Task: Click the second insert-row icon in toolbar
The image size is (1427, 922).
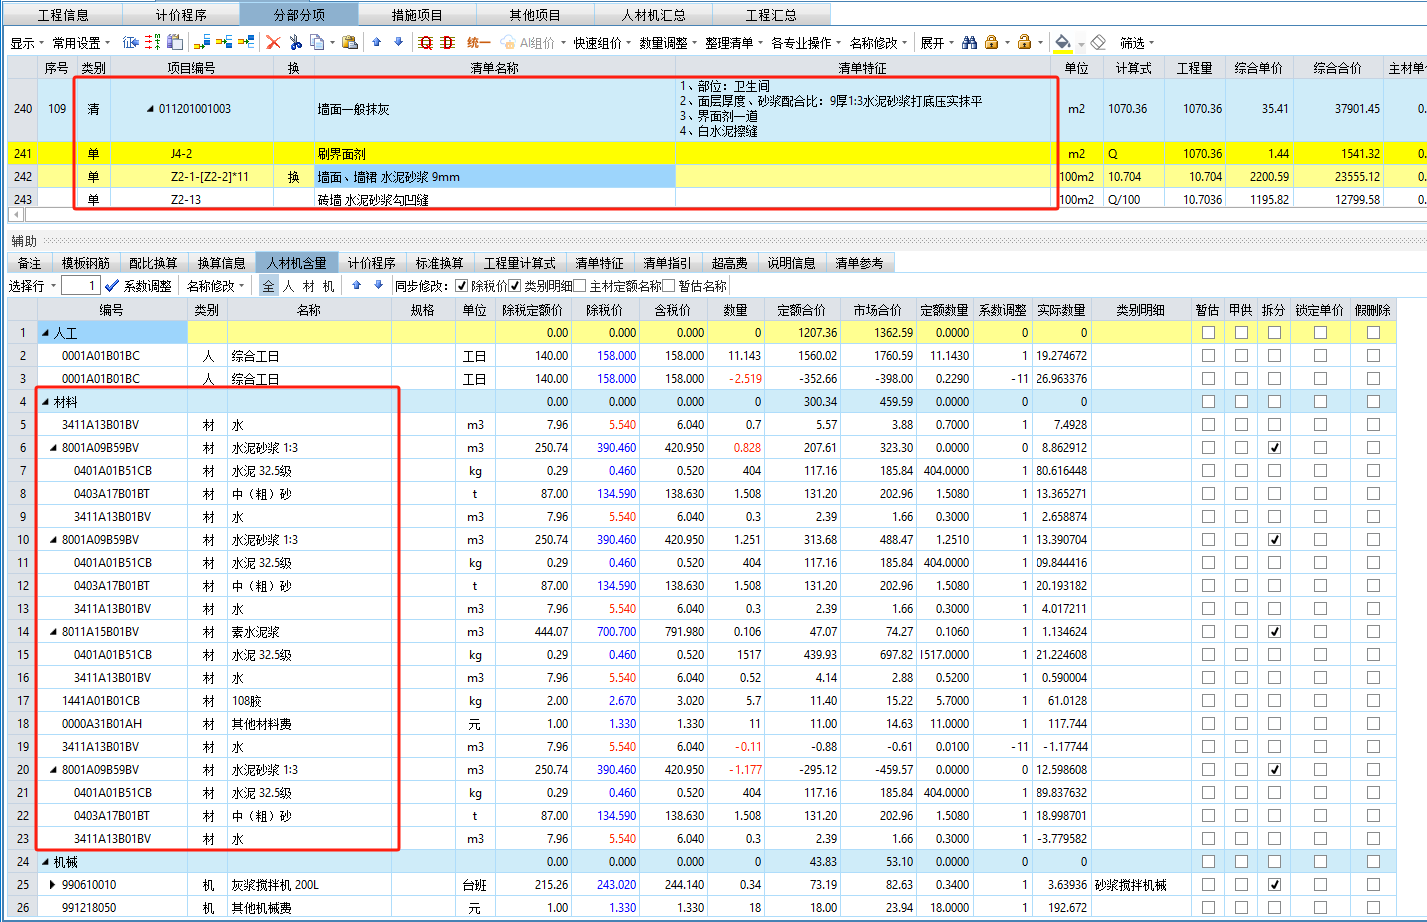Action: [x=224, y=42]
